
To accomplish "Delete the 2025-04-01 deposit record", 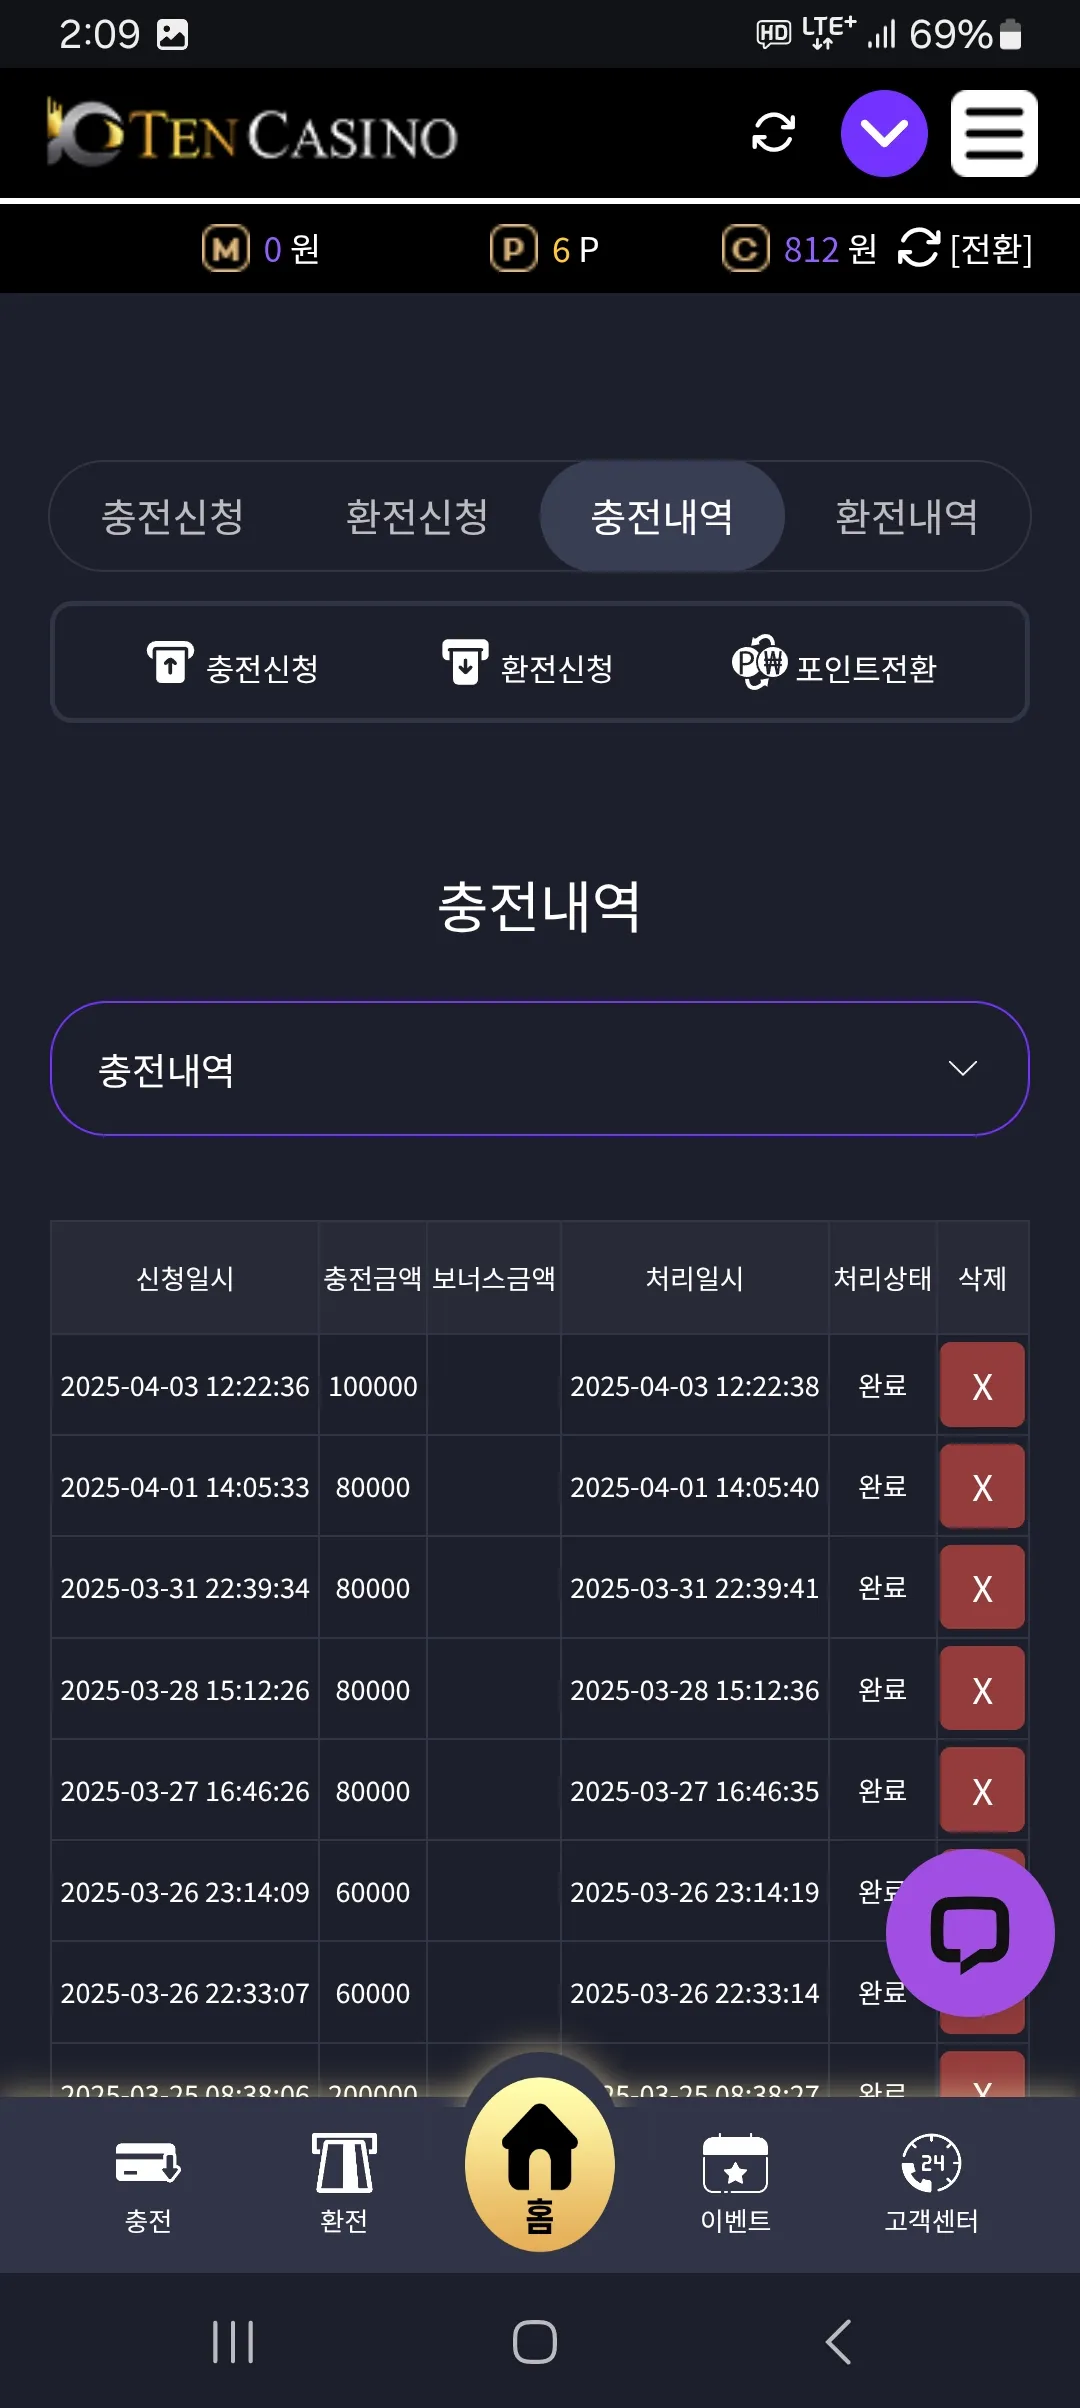I will click(x=982, y=1486).
